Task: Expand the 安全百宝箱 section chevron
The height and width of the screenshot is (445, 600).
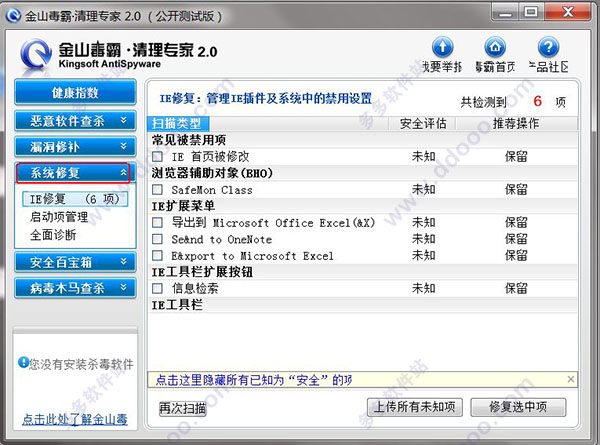Action: [123, 262]
